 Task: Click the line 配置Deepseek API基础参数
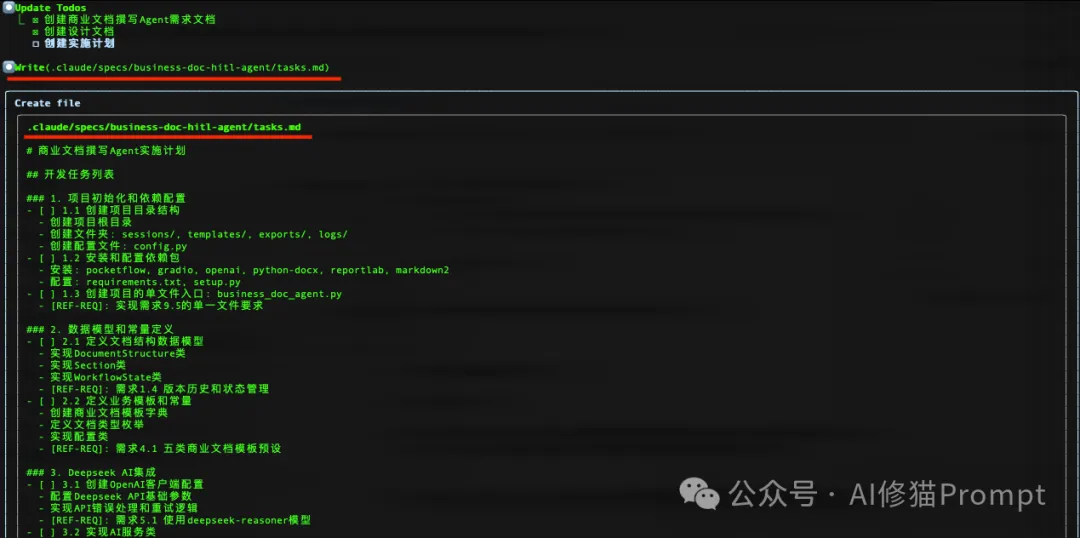115,496
